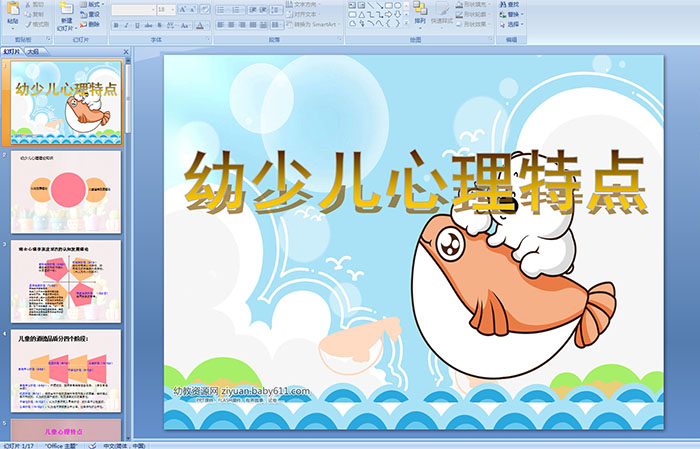Viewport: 700px width, 449px height.
Task: Open the font name dropdown
Action: point(153,10)
